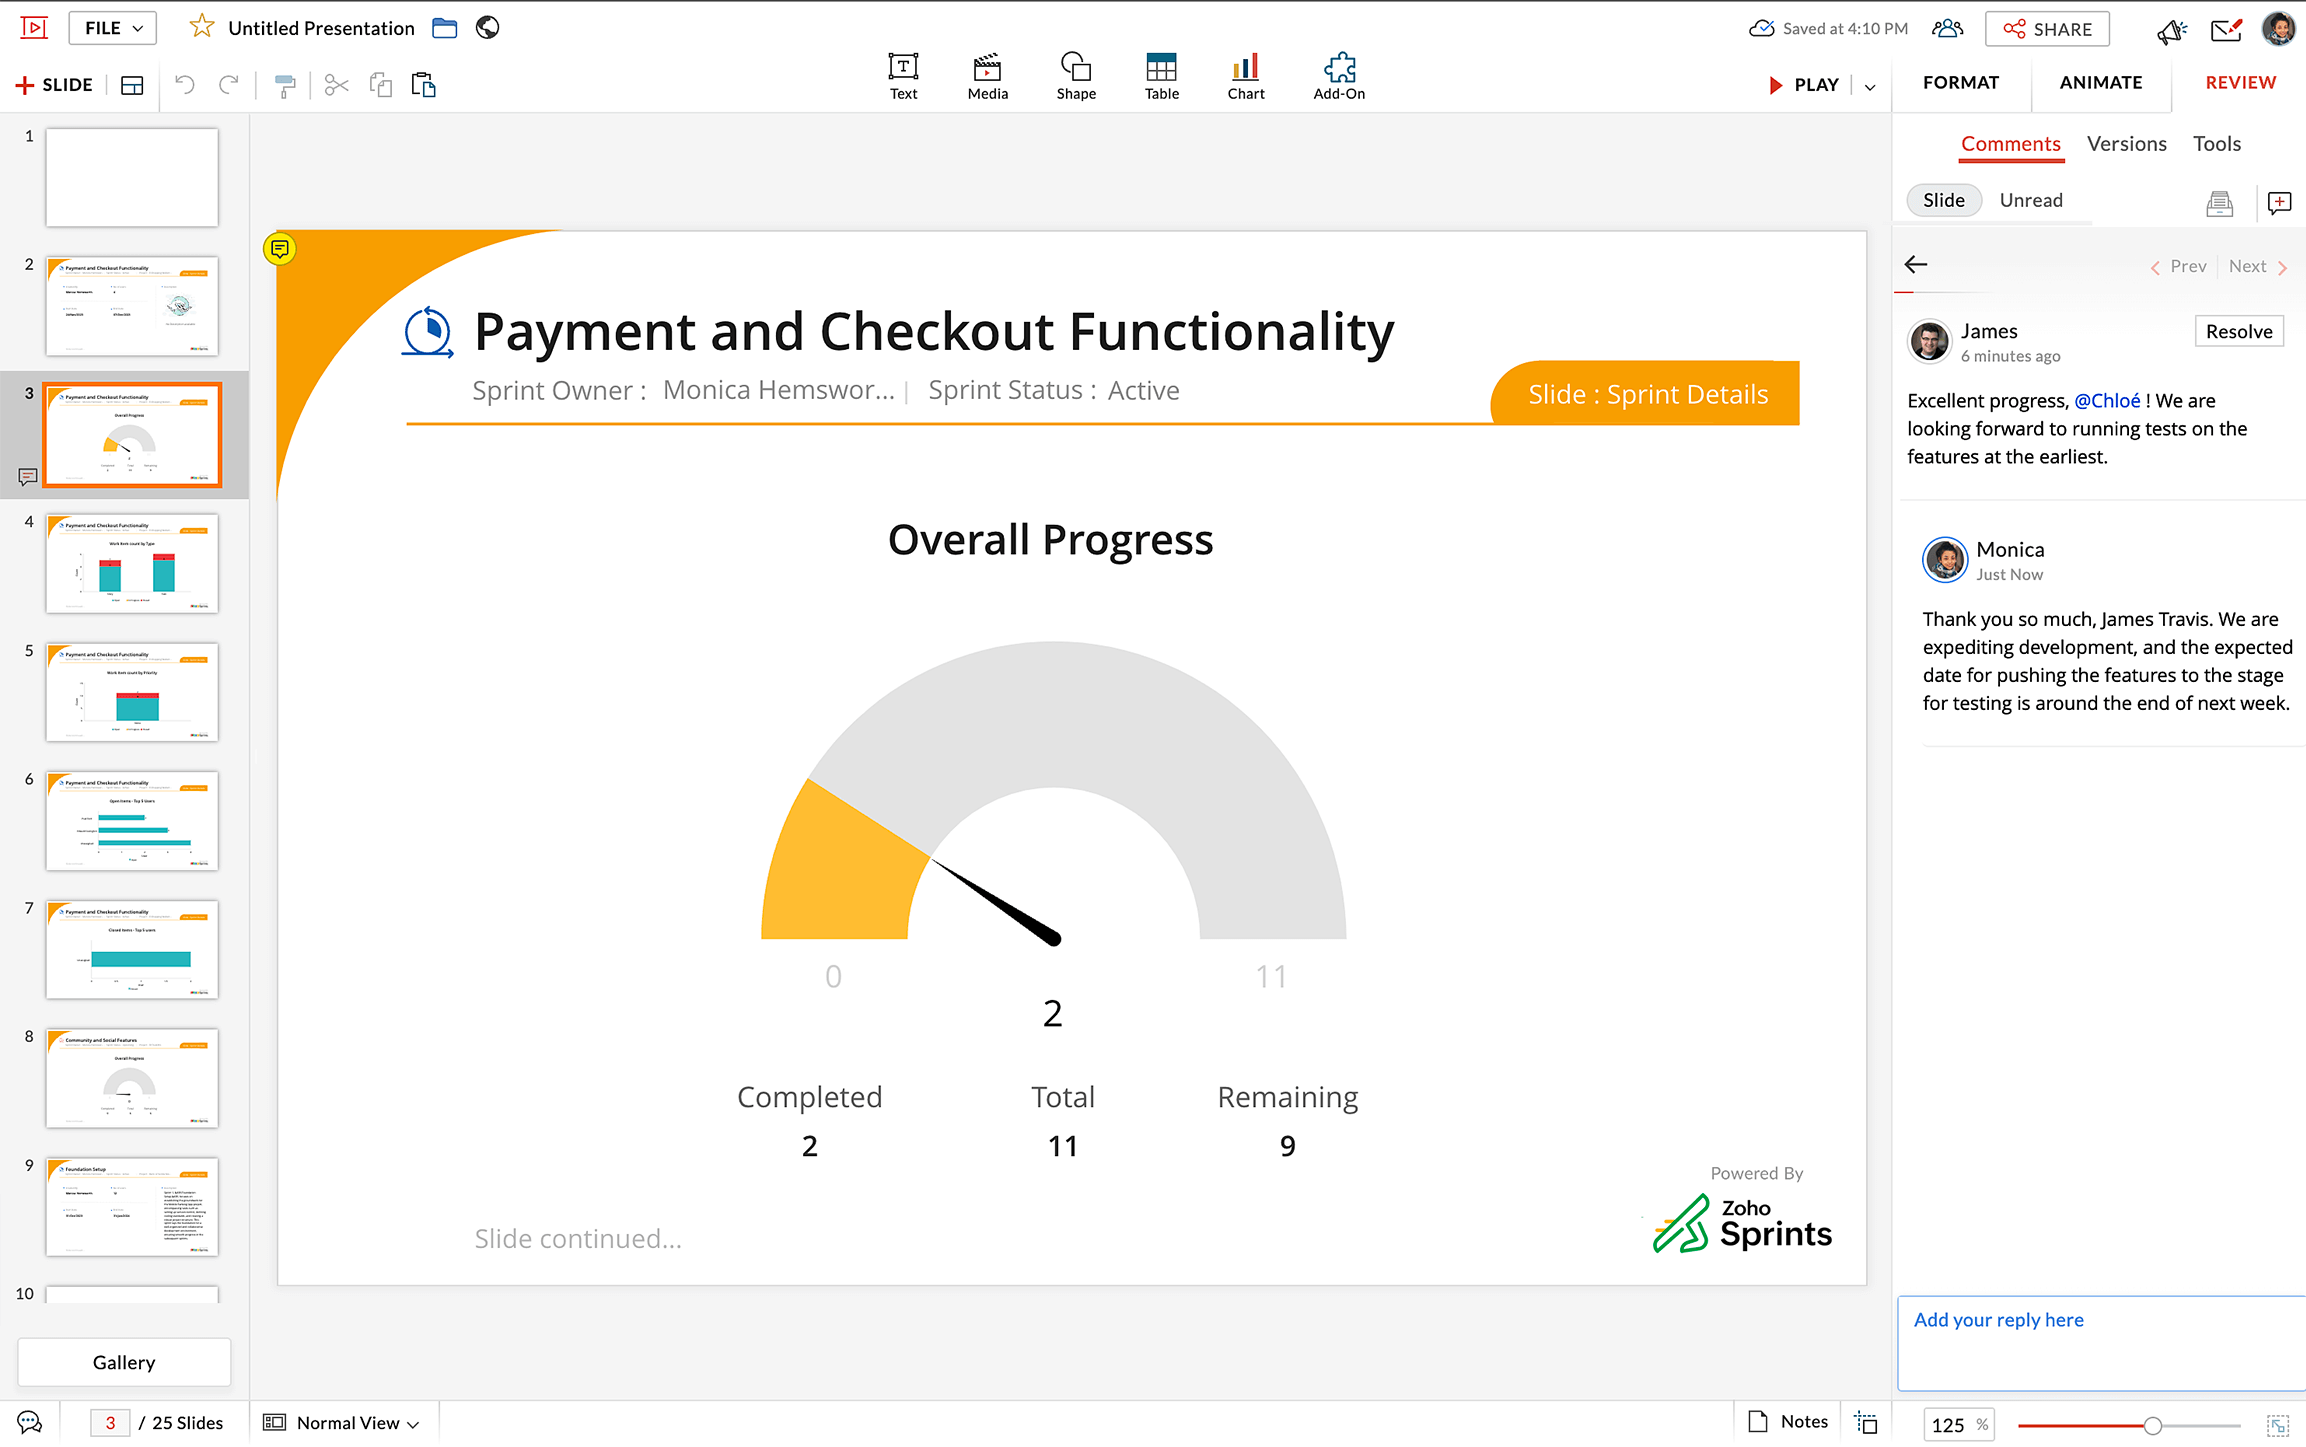
Task: Toggle the Notes panel
Action: tap(1788, 1421)
